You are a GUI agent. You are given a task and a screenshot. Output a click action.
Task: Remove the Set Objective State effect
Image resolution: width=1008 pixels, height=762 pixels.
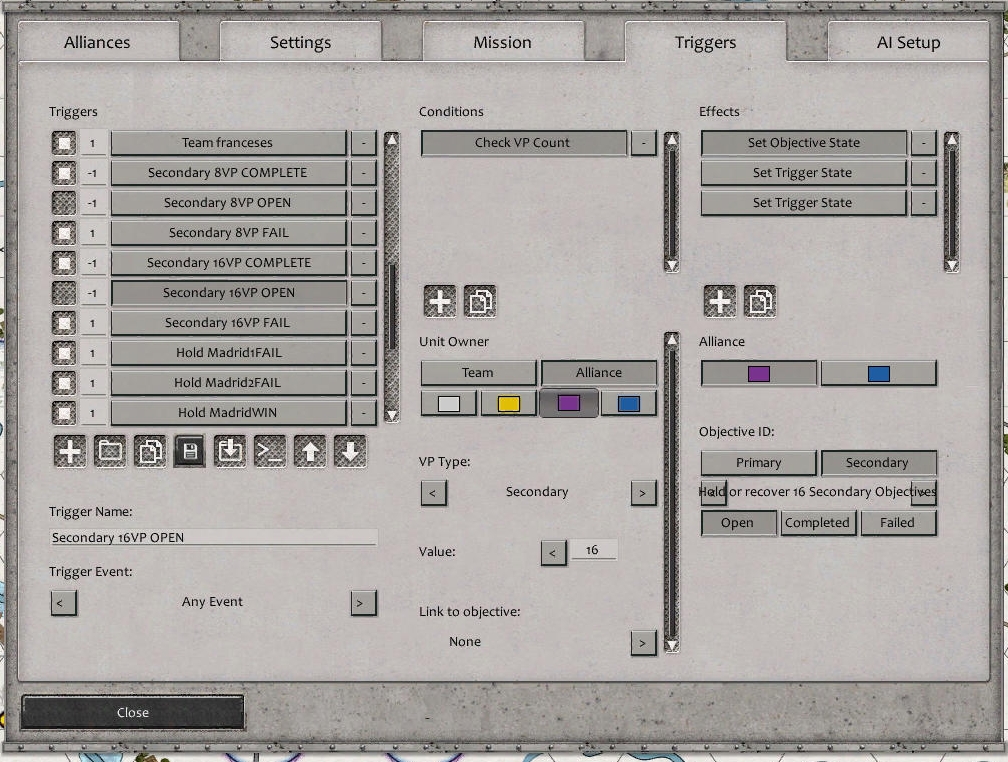[924, 143]
